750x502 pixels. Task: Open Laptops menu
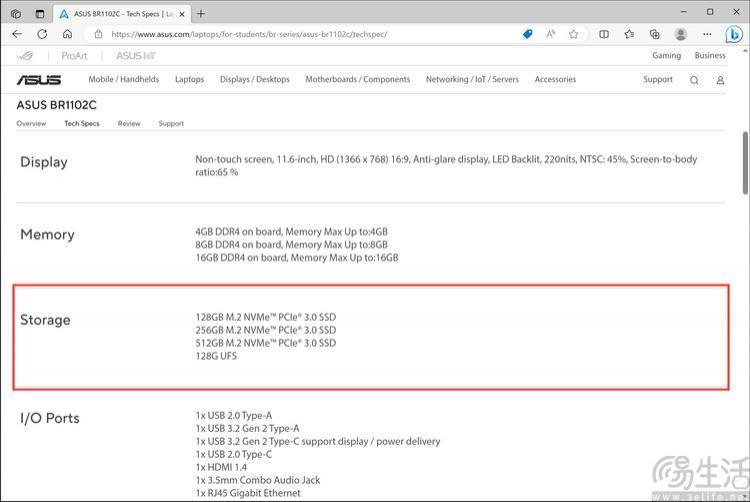(189, 79)
